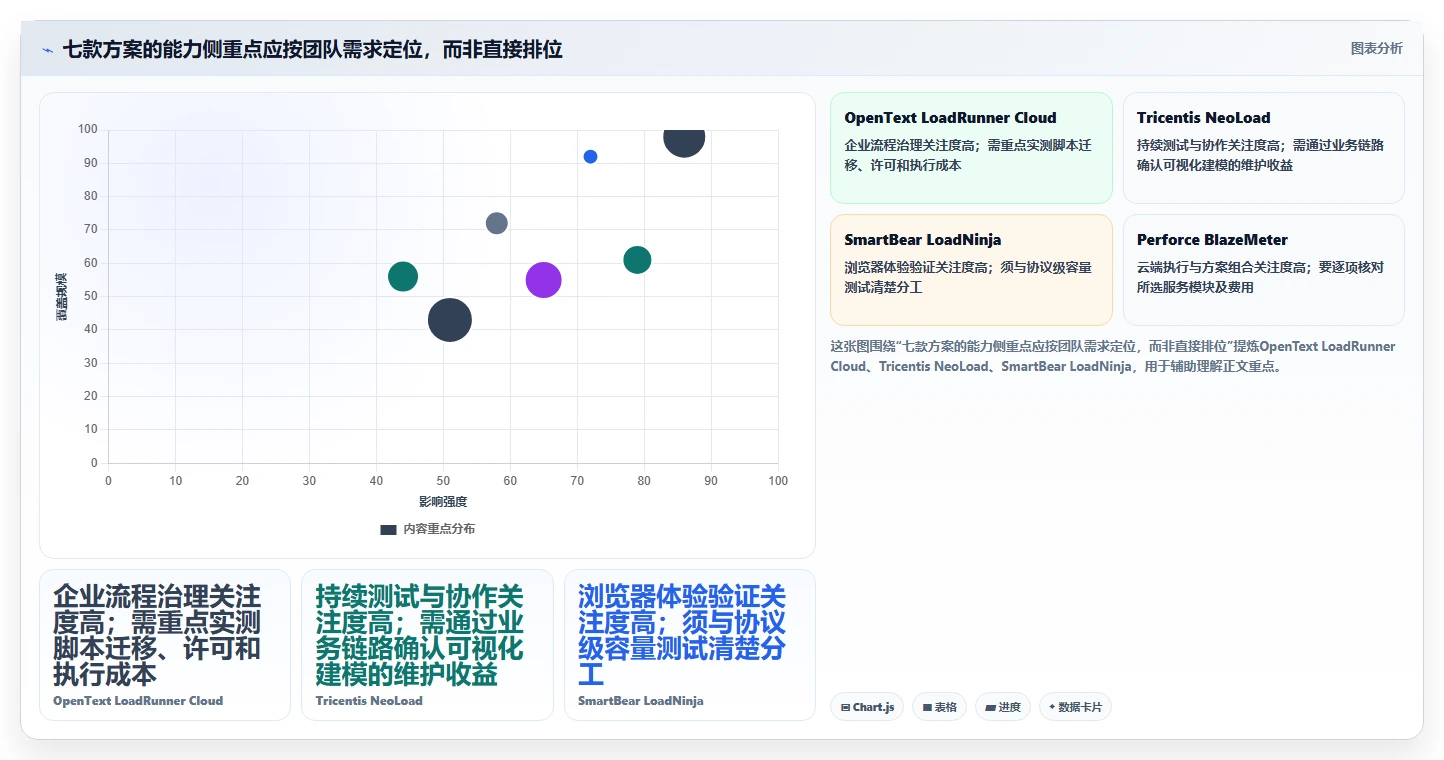Click the purple bubble in the chart
1444x760 pixels.
[543, 280]
